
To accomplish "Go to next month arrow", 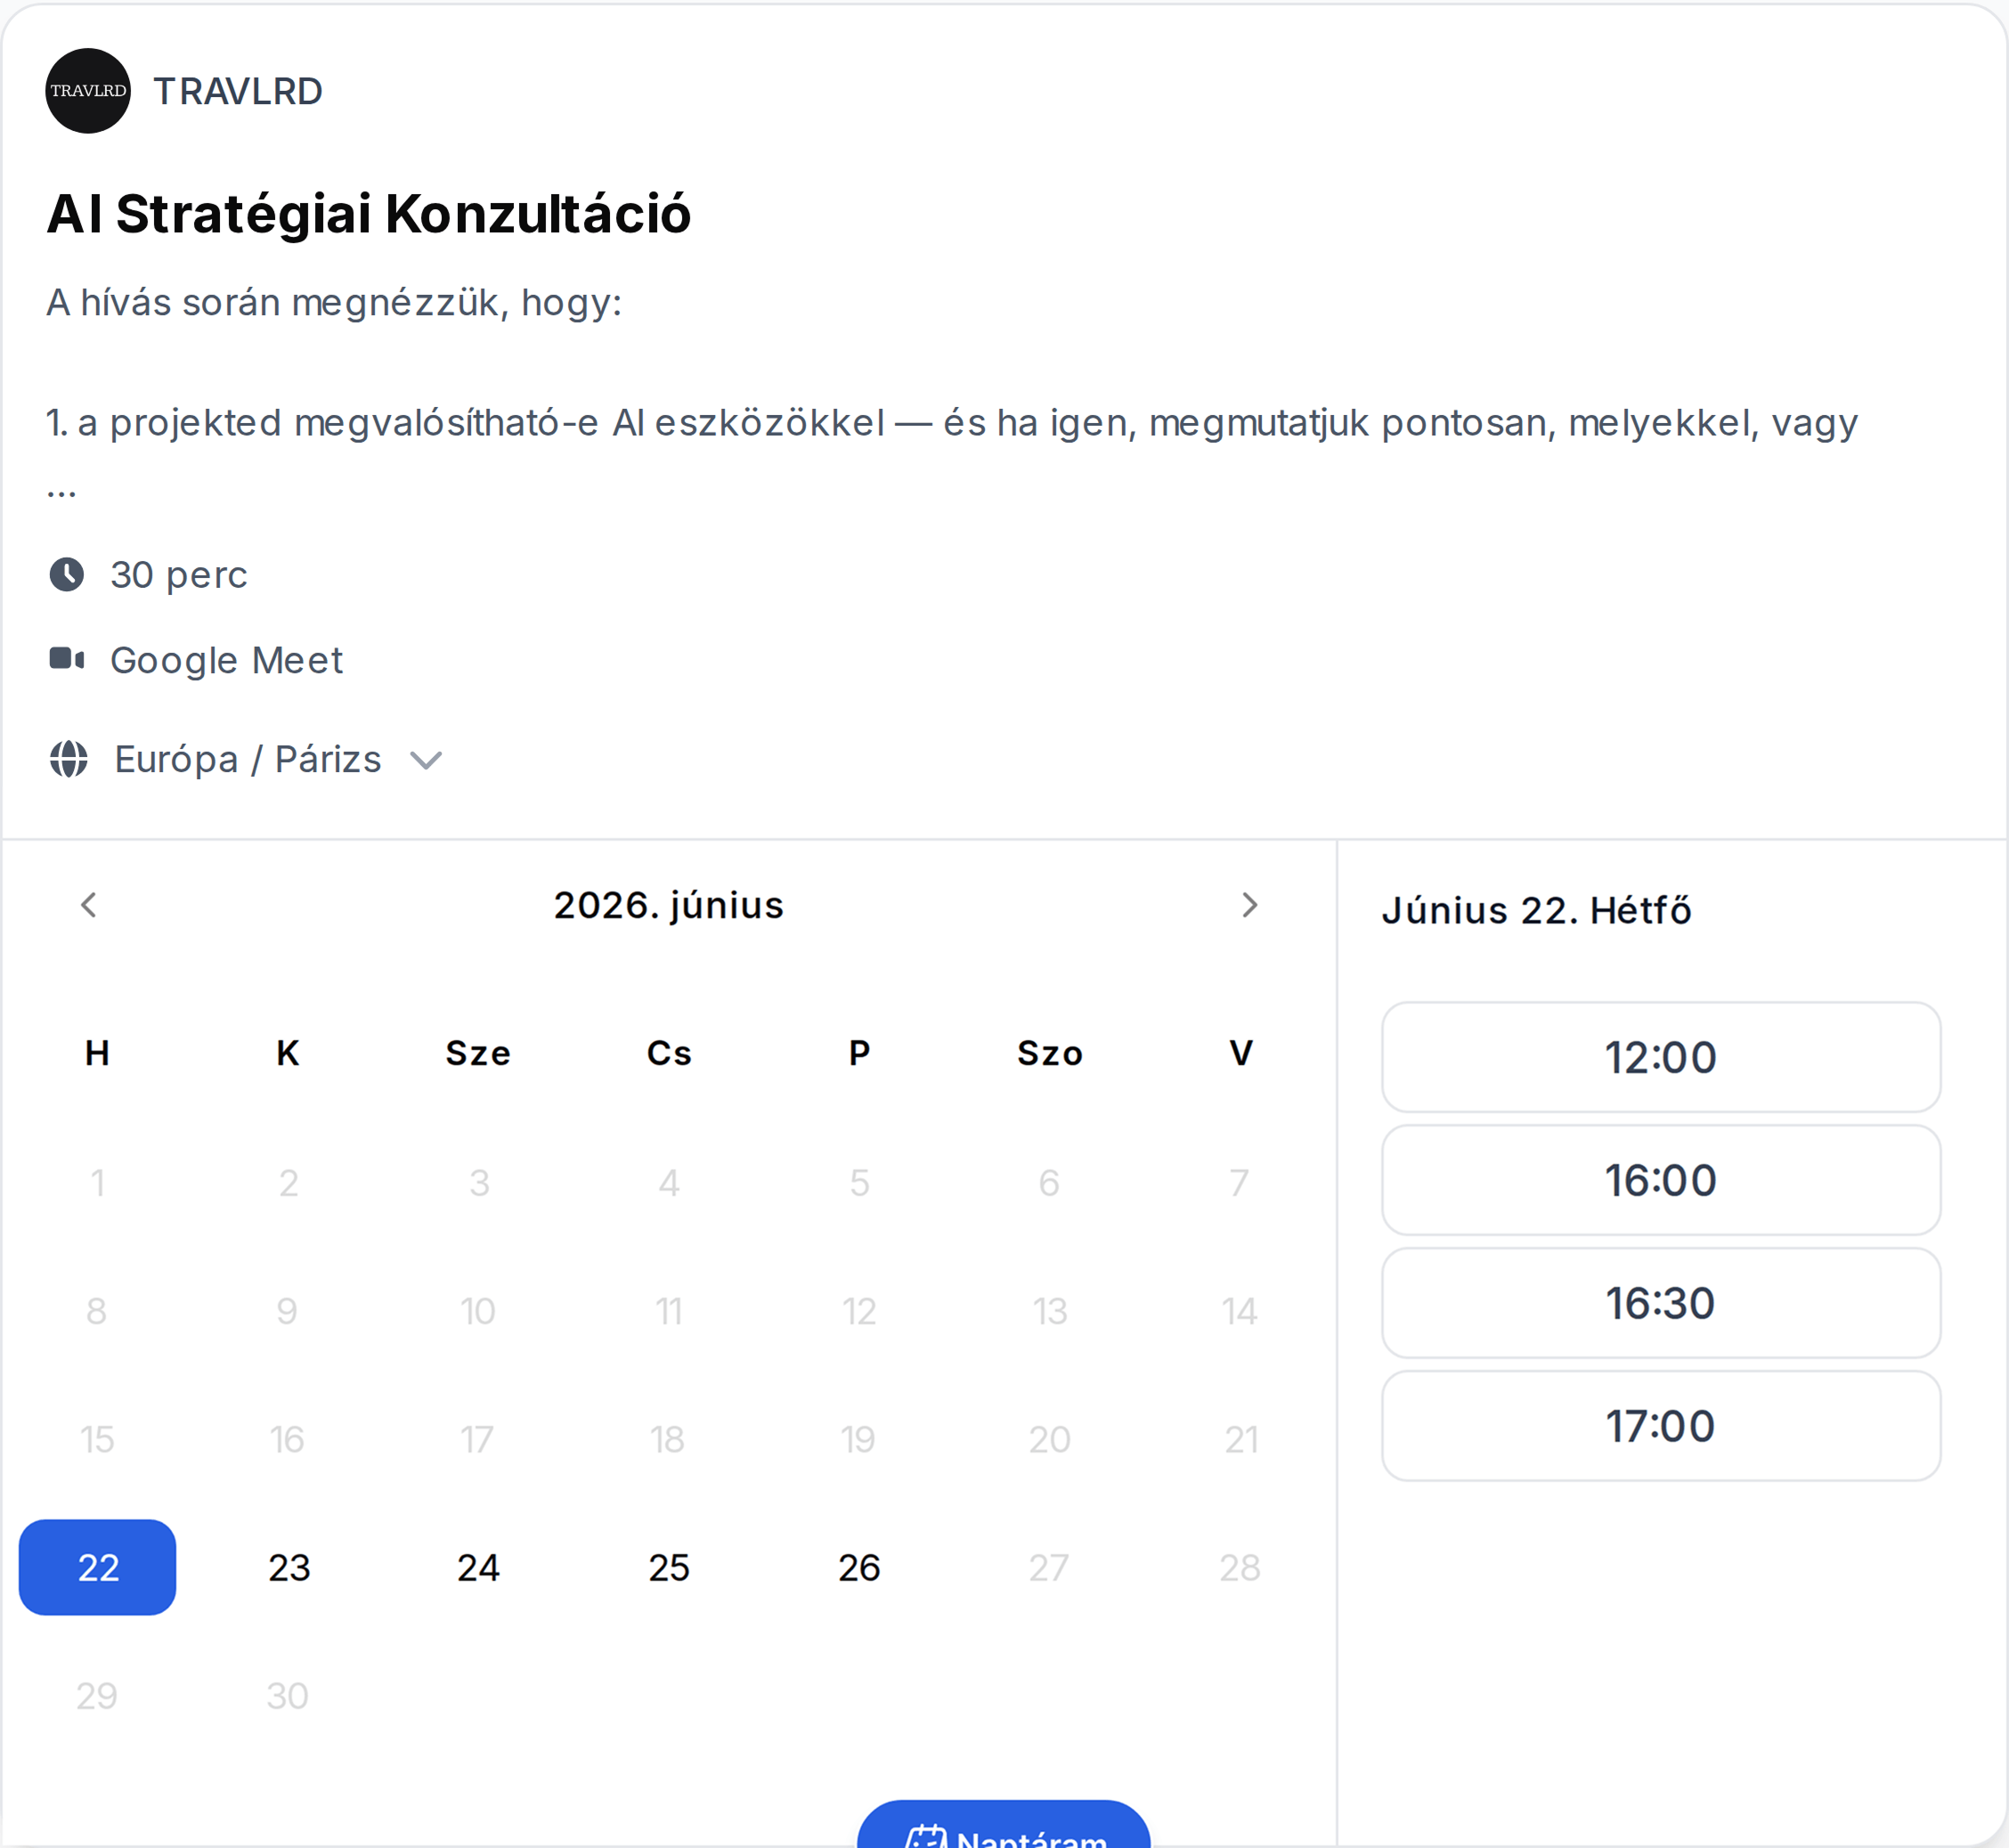I will [1249, 905].
